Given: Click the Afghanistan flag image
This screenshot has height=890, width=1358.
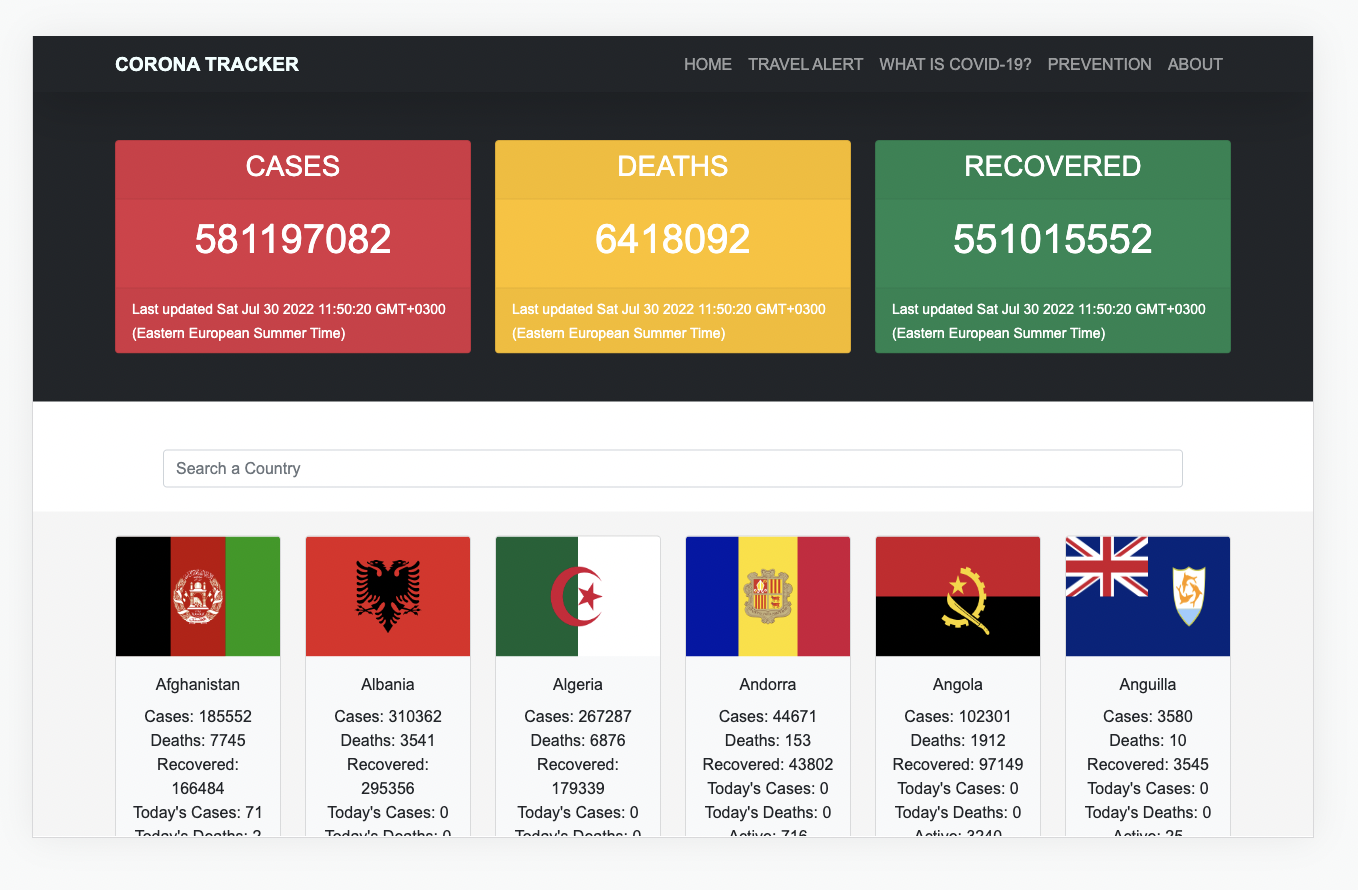Looking at the screenshot, I should tap(197, 595).
